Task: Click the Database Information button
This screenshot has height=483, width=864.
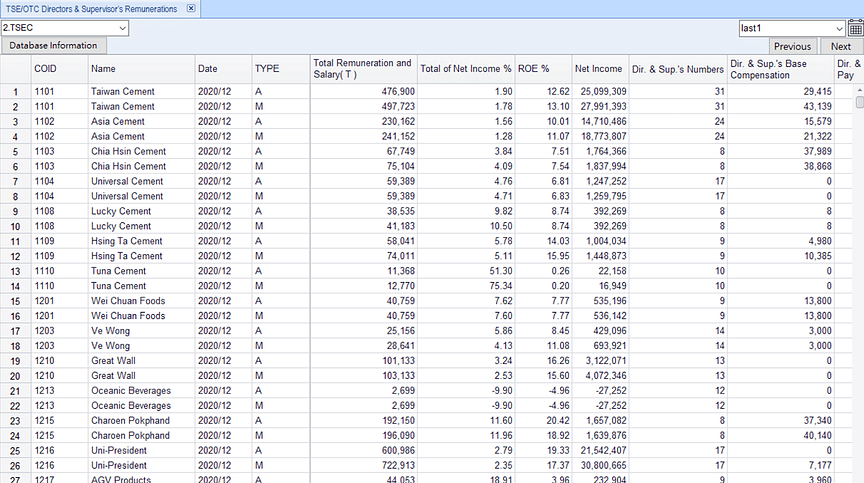Action: [53, 46]
